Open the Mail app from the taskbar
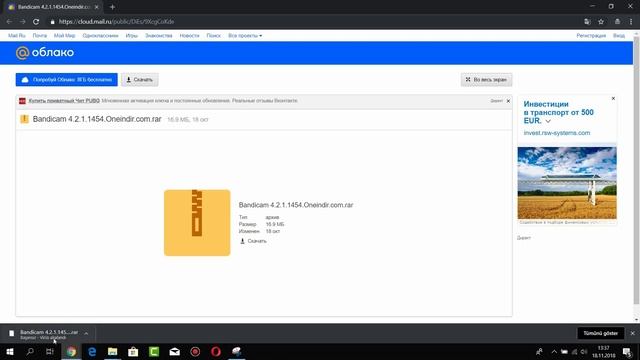 point(175,351)
